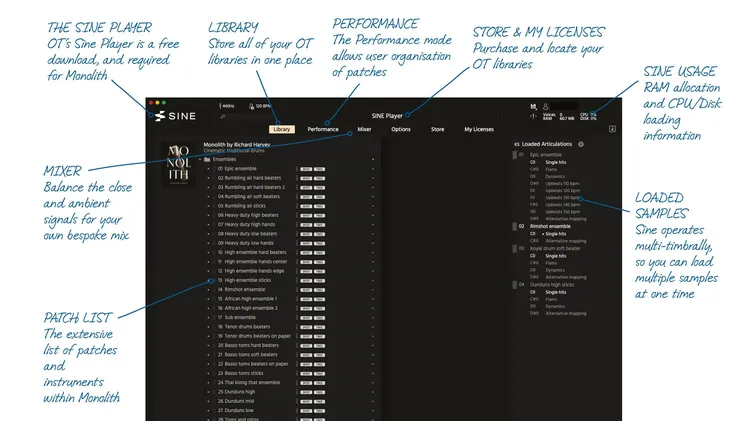
Task: Select patch 11 High ensemble hands center
Action: click(253, 262)
